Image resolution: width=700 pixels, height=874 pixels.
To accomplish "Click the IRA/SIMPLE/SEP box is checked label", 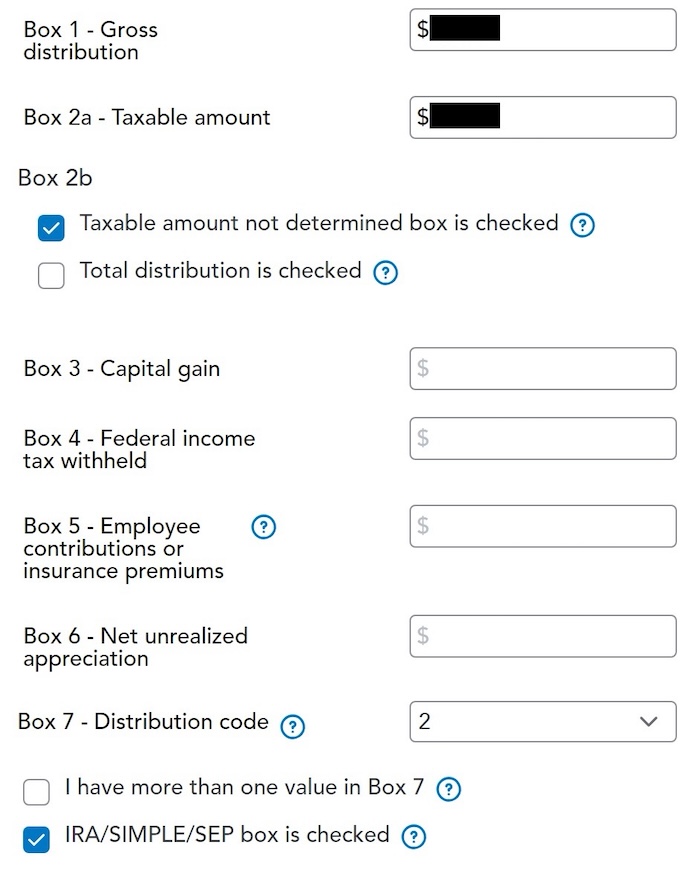I will coord(226,835).
